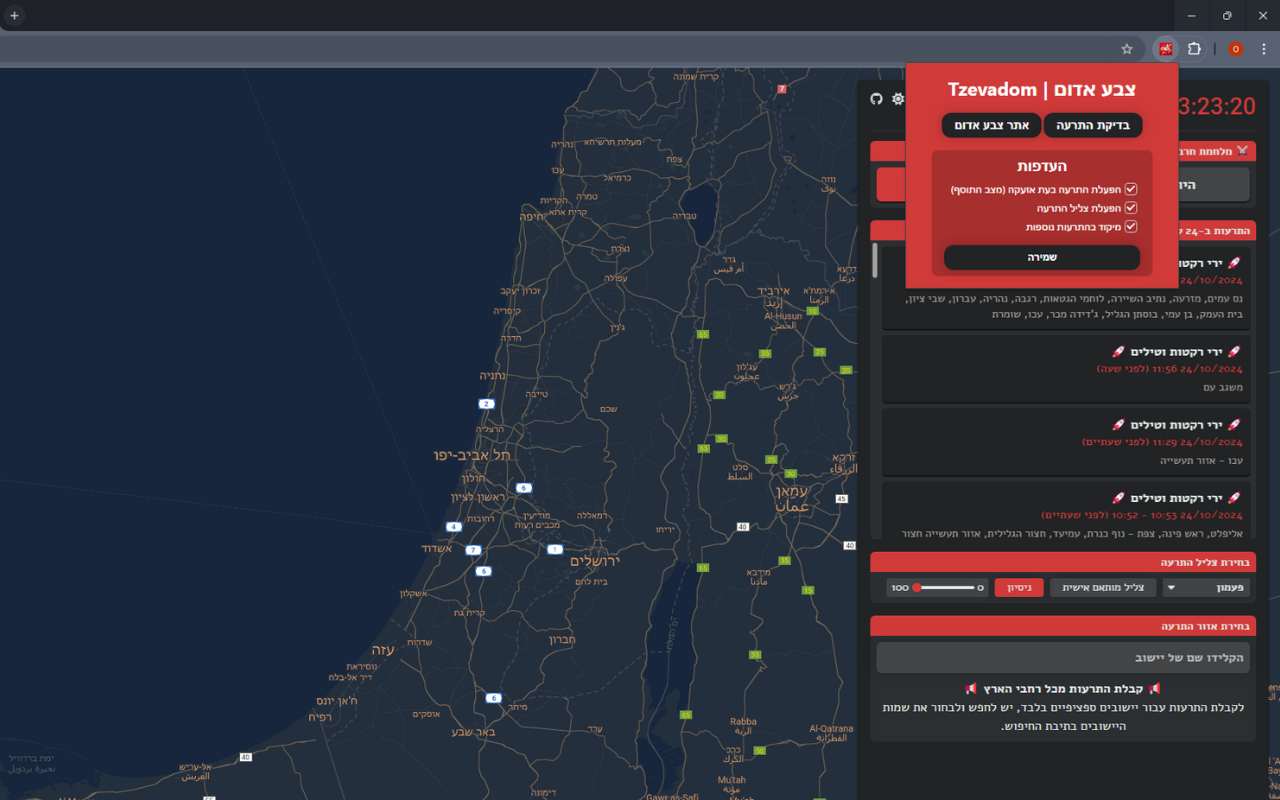Click the 'נתניה' label on the map
Screen dimensions: 1280x800
(x=493, y=376)
